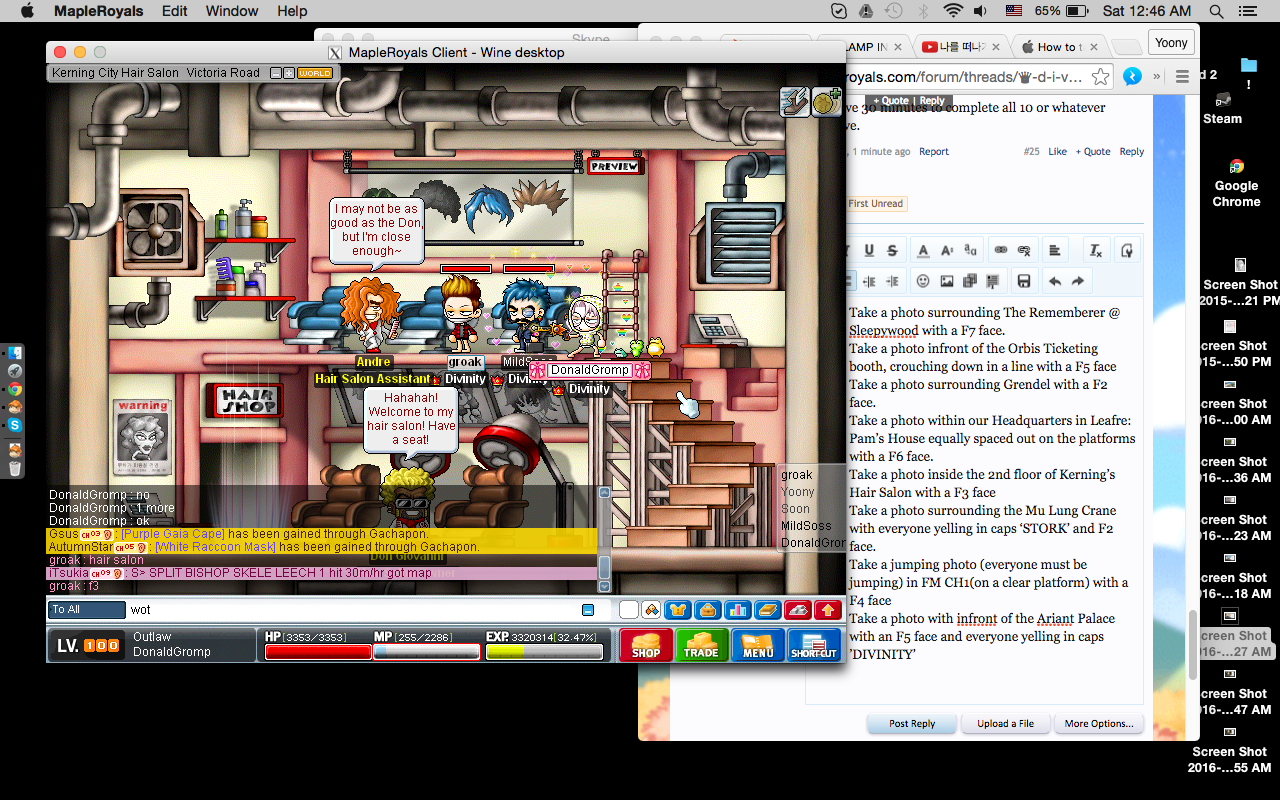The height and width of the screenshot is (800, 1280).
Task: Click the insert image icon in editor
Action: tap(947, 281)
